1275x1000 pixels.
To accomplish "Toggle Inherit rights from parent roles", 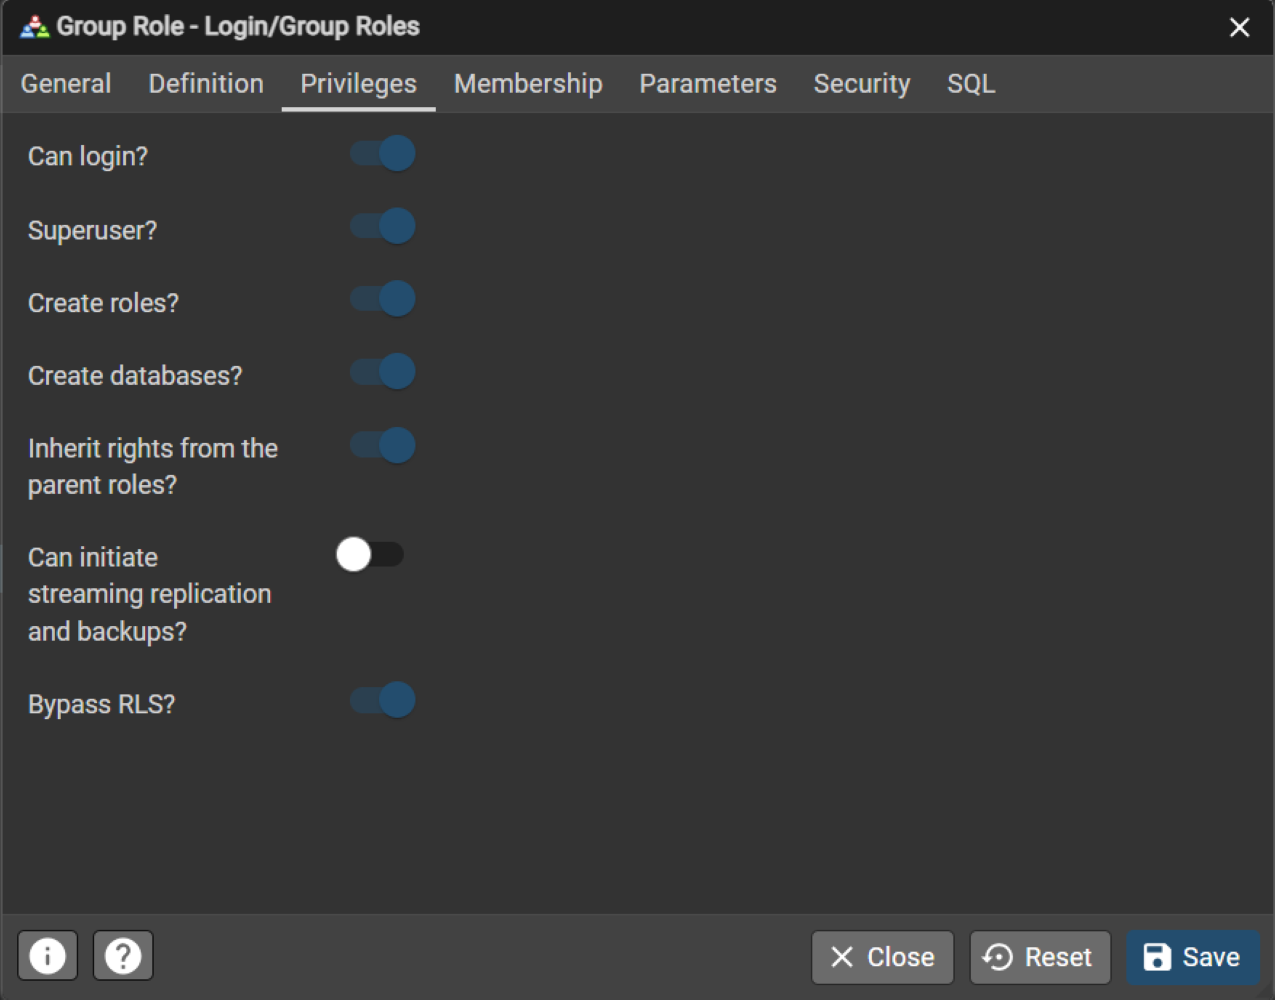I will click(382, 446).
